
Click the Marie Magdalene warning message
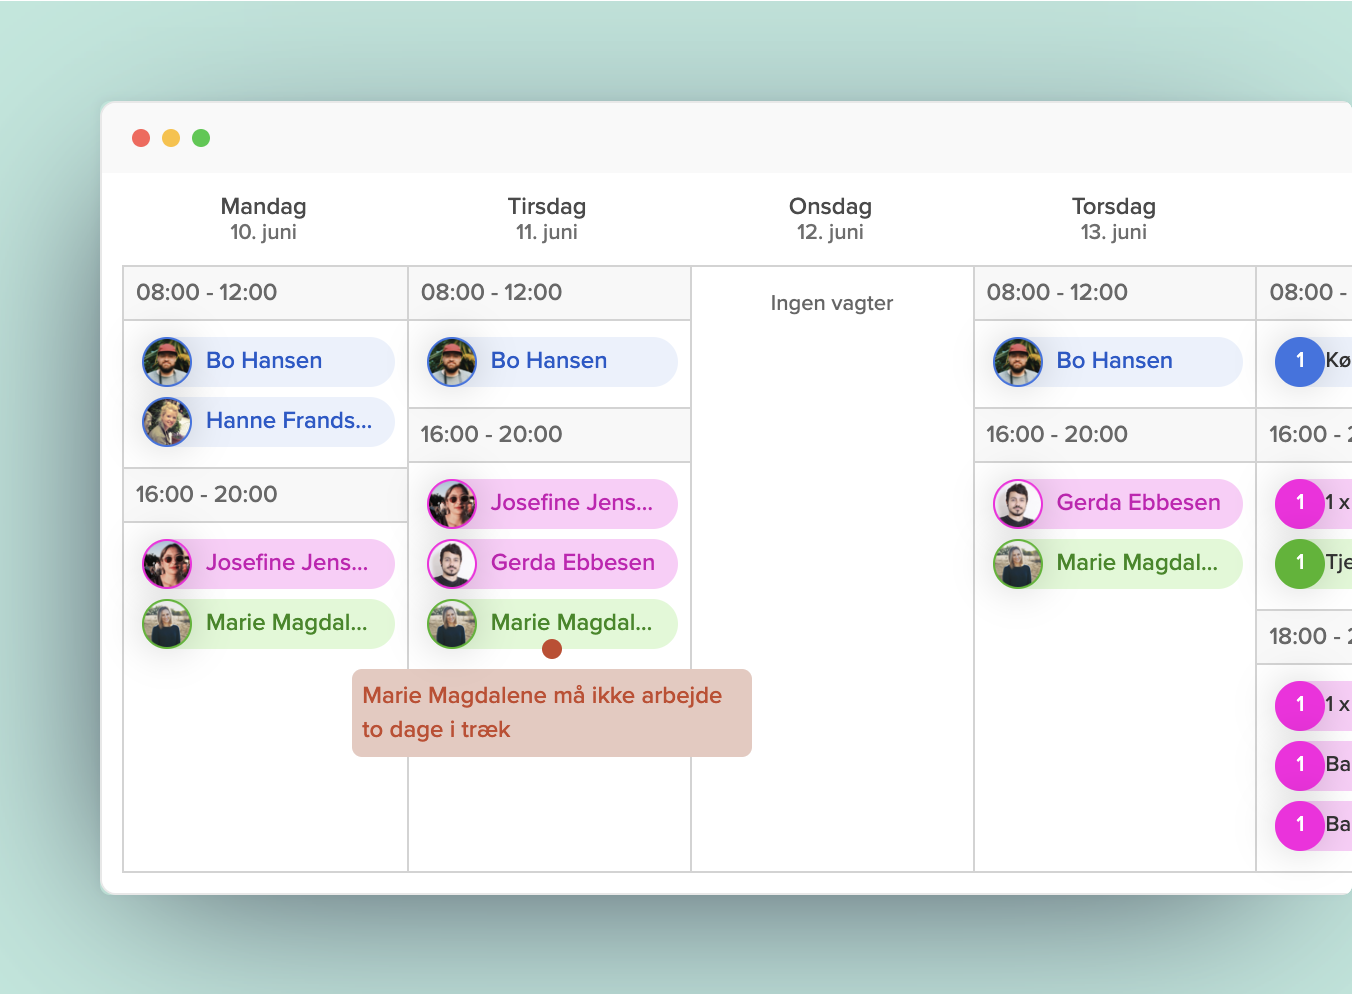pyautogui.click(x=551, y=713)
